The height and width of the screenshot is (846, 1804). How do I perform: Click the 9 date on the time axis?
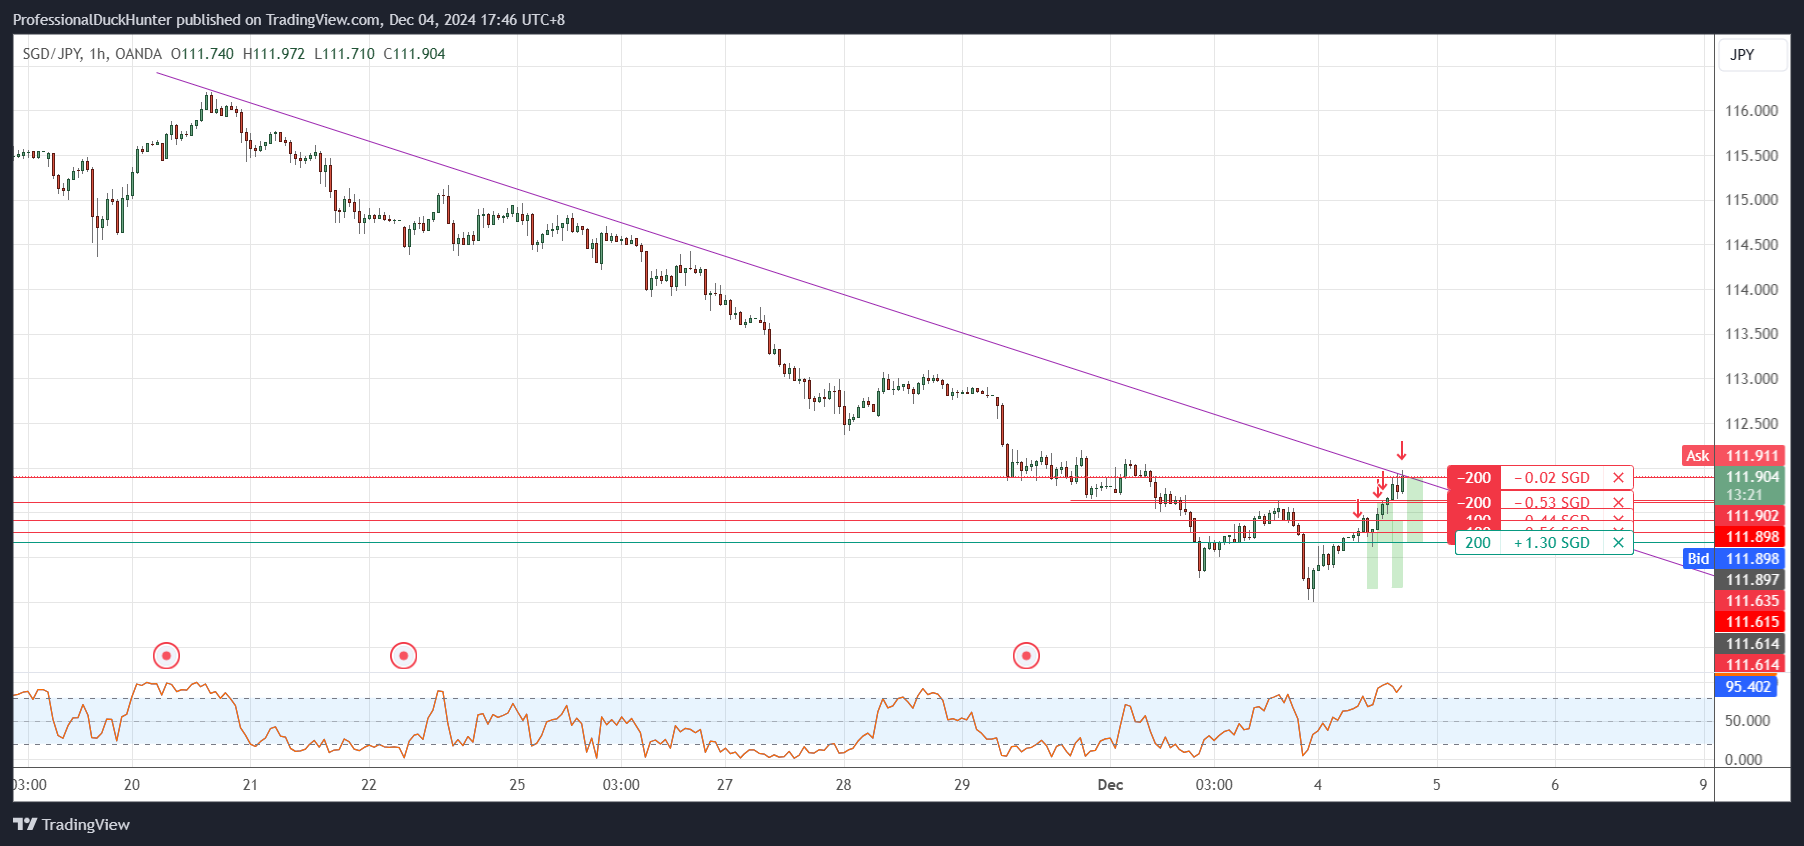[1703, 785]
